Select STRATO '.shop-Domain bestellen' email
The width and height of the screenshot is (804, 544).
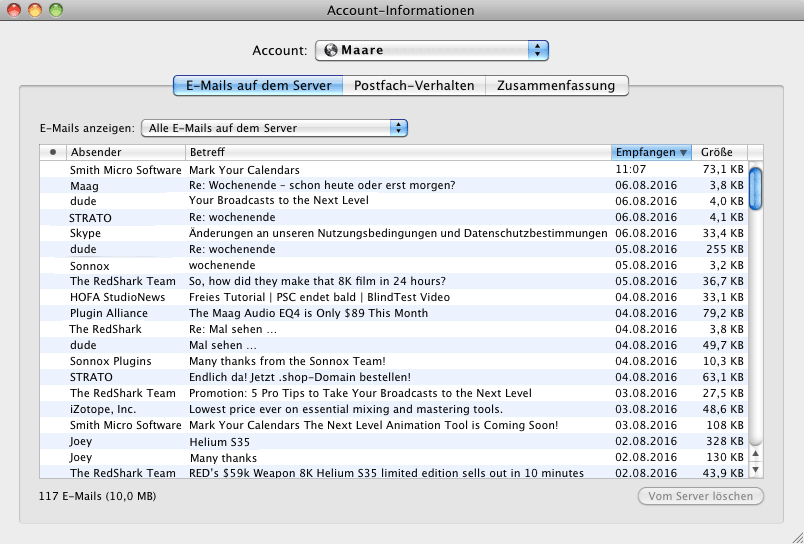[x=394, y=377]
